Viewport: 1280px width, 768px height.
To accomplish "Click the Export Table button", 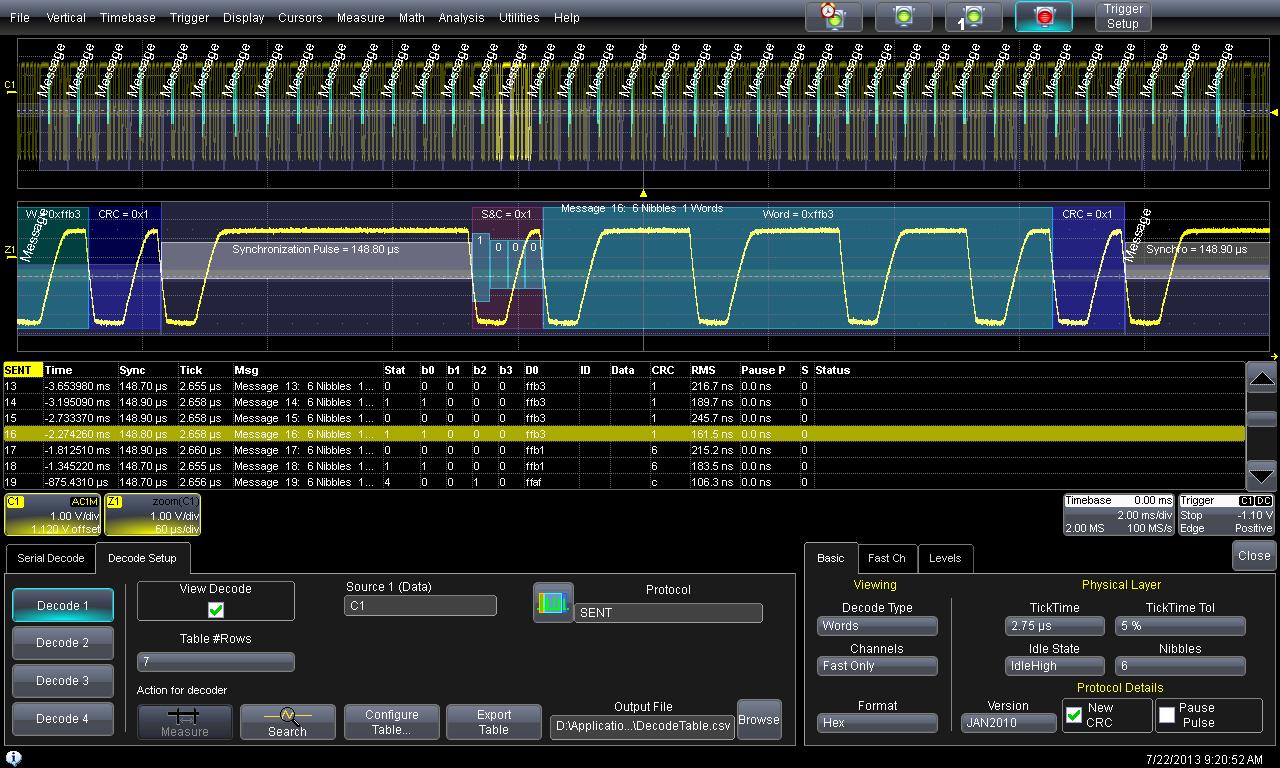I will (493, 722).
